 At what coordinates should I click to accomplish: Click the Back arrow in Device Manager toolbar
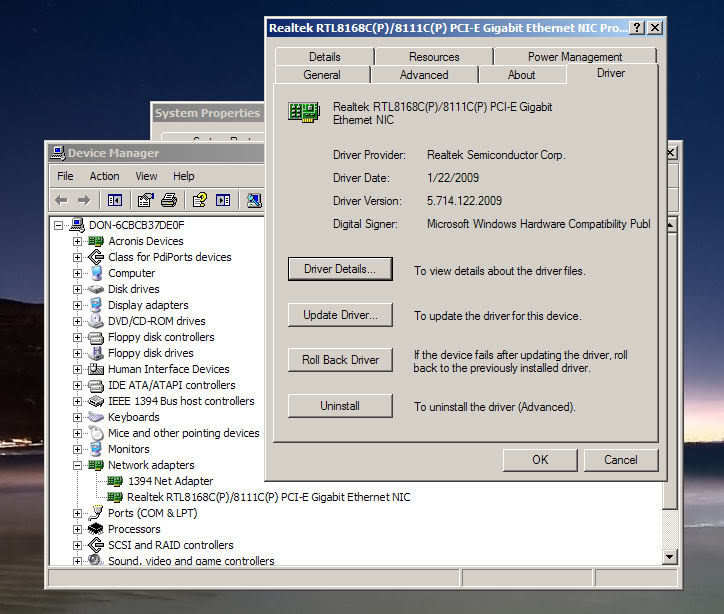tap(61, 200)
